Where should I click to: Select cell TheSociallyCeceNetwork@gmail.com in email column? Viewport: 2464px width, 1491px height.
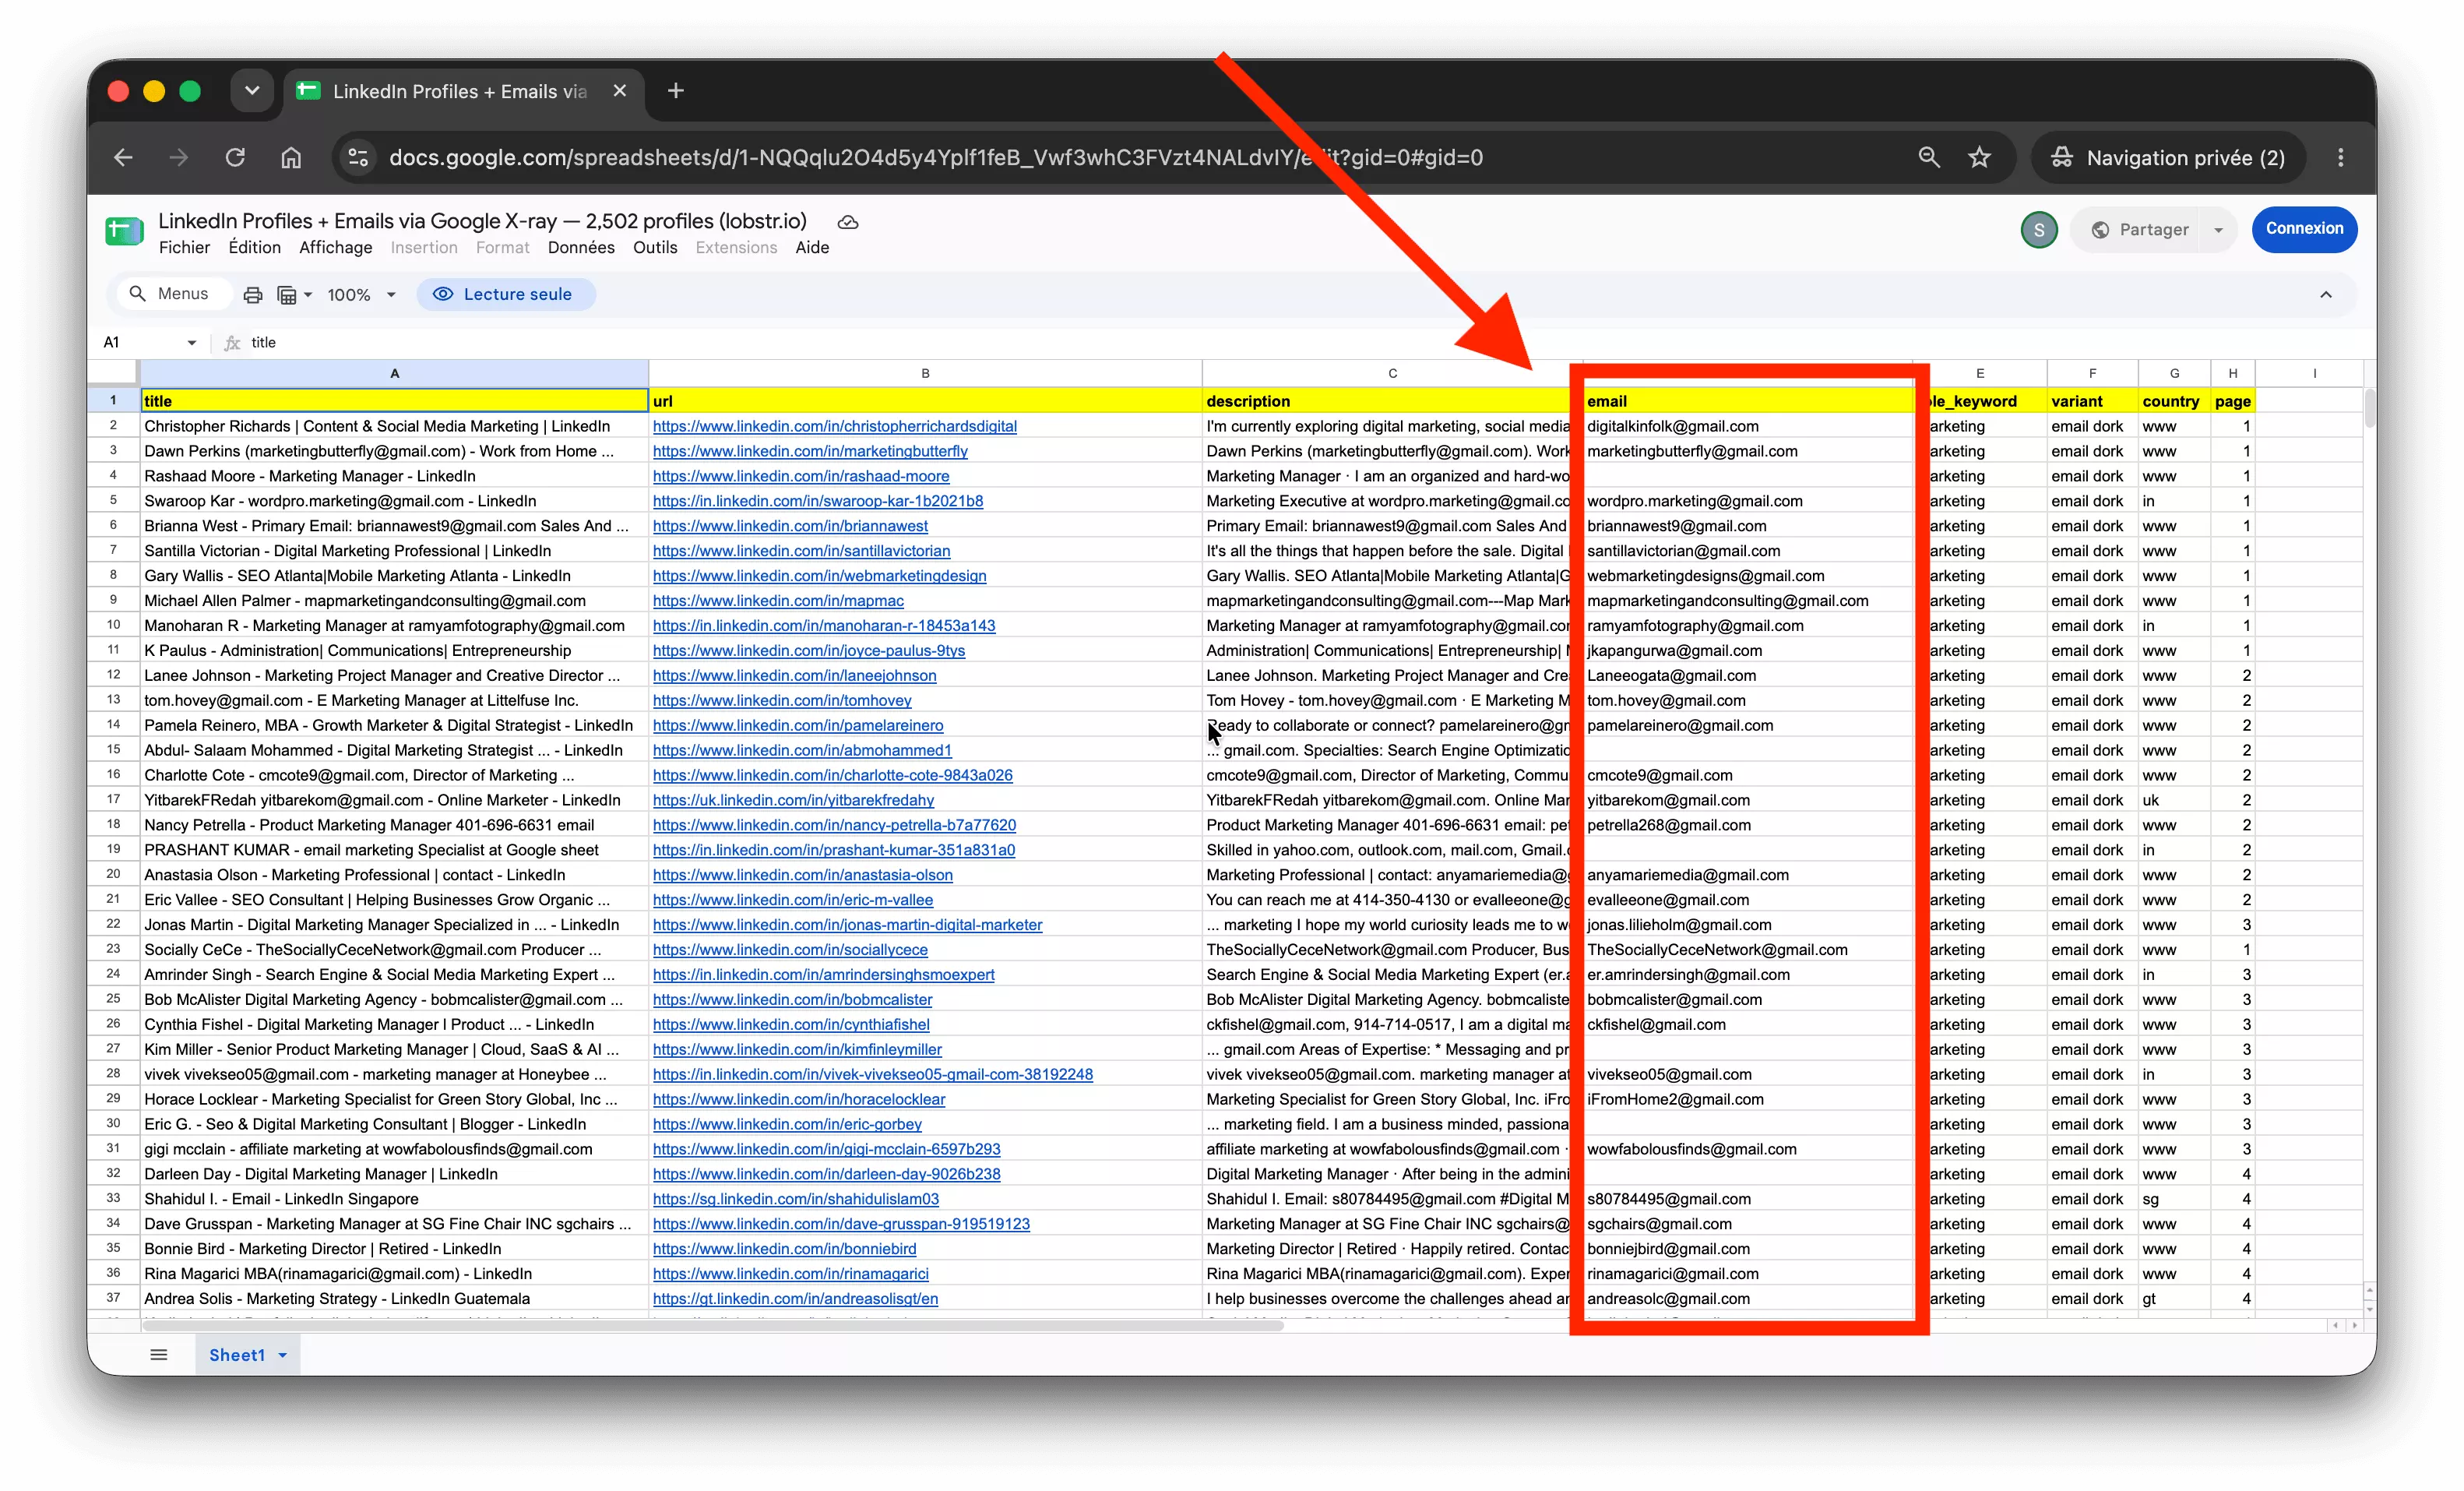tap(1749, 950)
